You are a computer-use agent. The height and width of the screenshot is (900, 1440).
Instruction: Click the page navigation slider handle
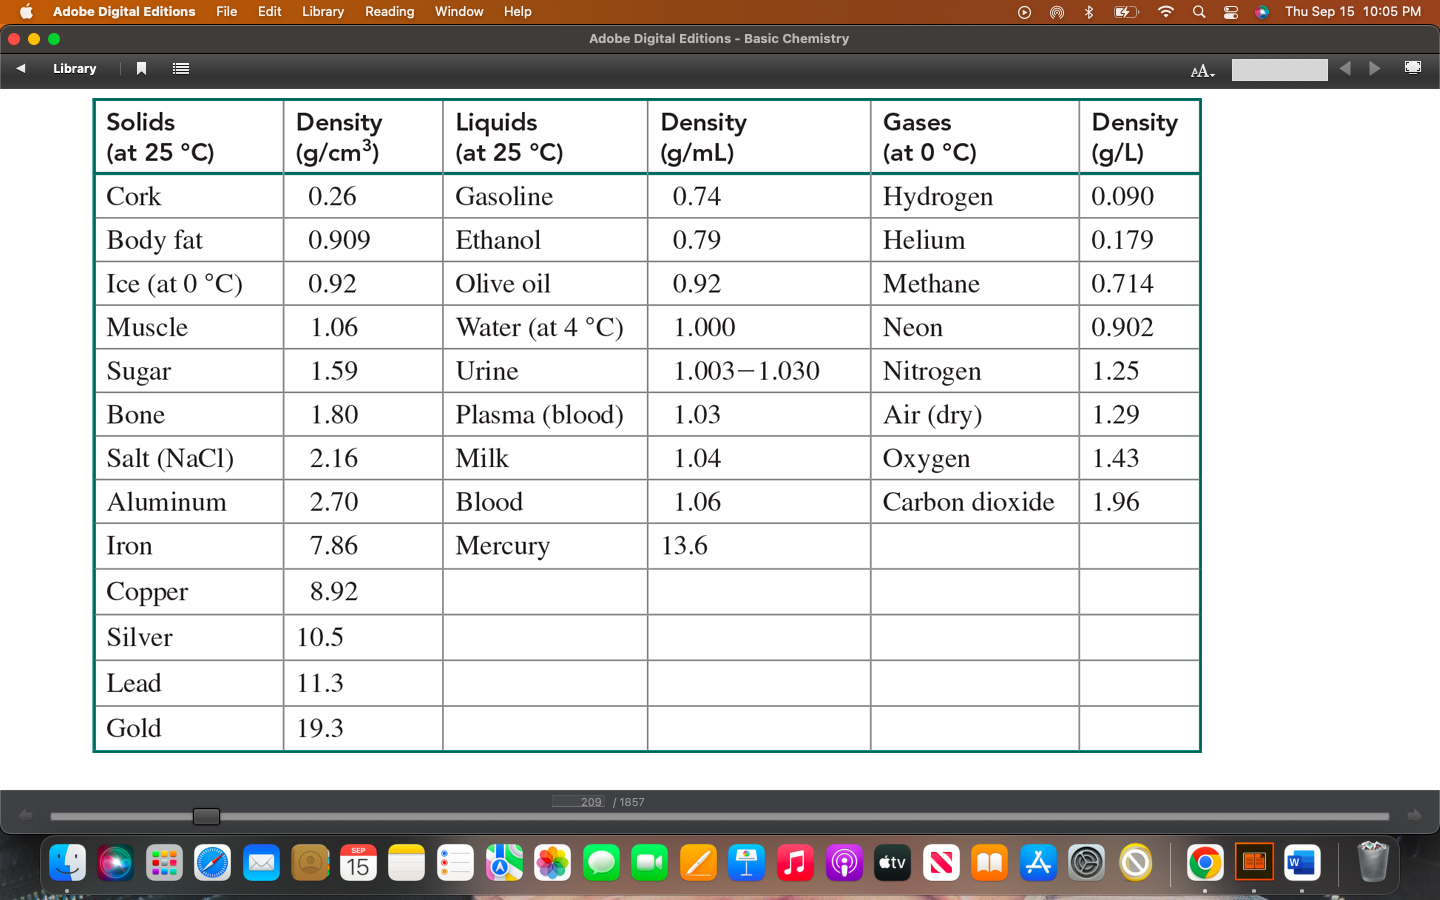206,816
